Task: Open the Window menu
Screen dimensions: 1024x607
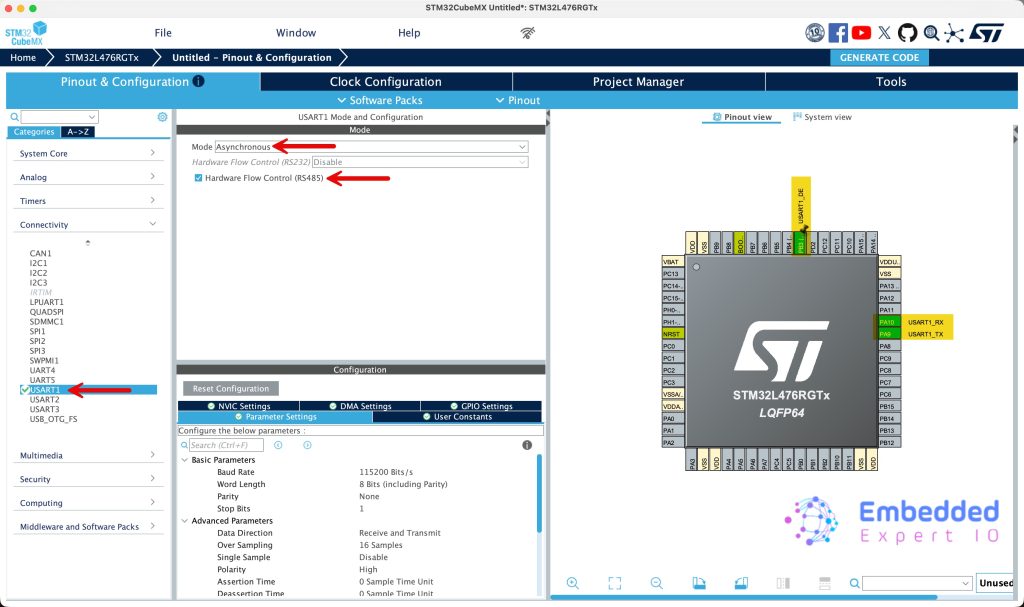Action: pyautogui.click(x=295, y=33)
